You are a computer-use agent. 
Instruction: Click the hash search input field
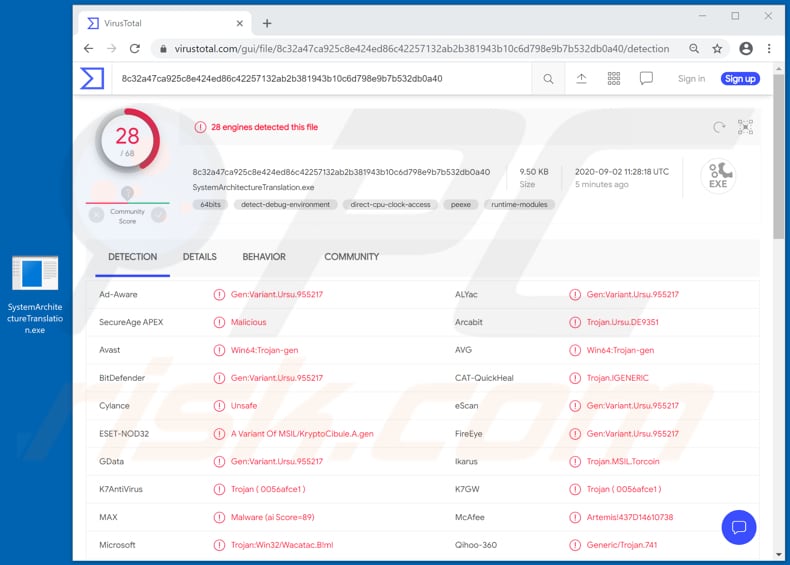click(322, 79)
